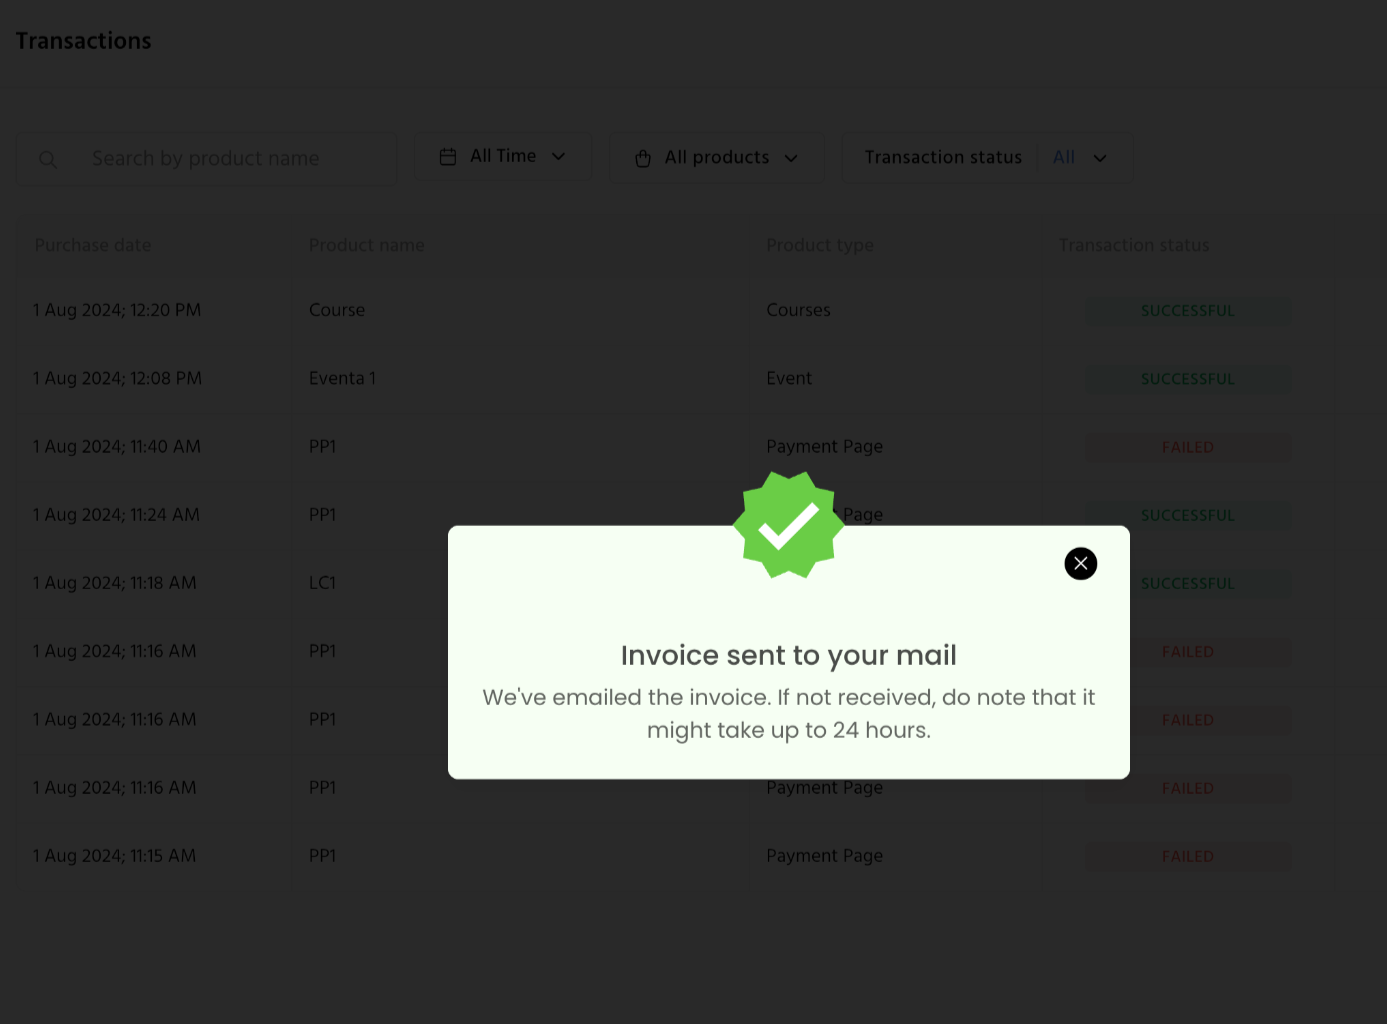Image resolution: width=1387 pixels, height=1024 pixels.
Task: Focus the Search by product name field
Action: point(207,159)
